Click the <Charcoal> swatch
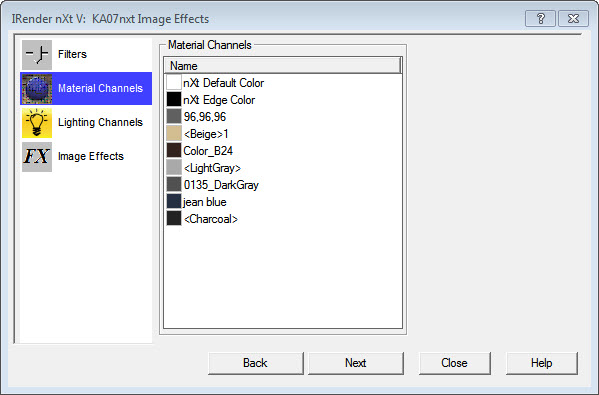The height and width of the screenshot is (395, 599). (174, 219)
